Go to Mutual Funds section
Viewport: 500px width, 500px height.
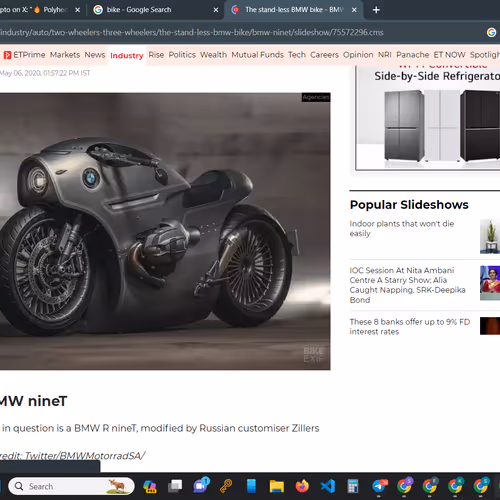pos(258,55)
